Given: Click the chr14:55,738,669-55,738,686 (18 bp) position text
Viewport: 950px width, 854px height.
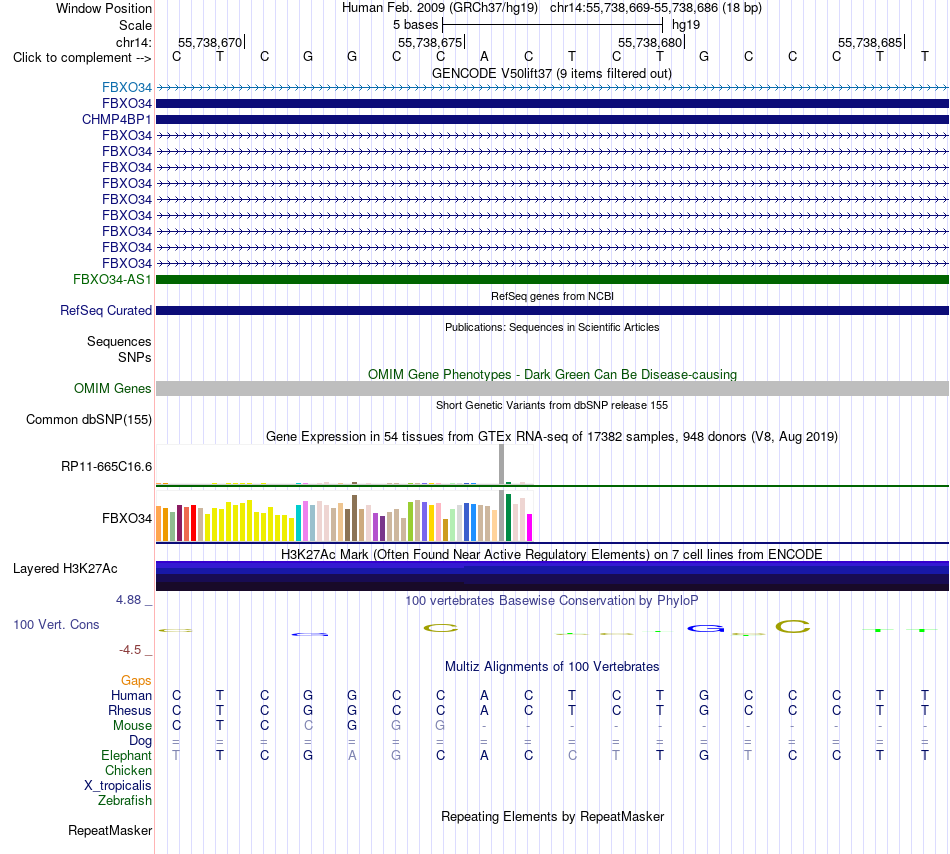Looking at the screenshot, I should 656,8.
